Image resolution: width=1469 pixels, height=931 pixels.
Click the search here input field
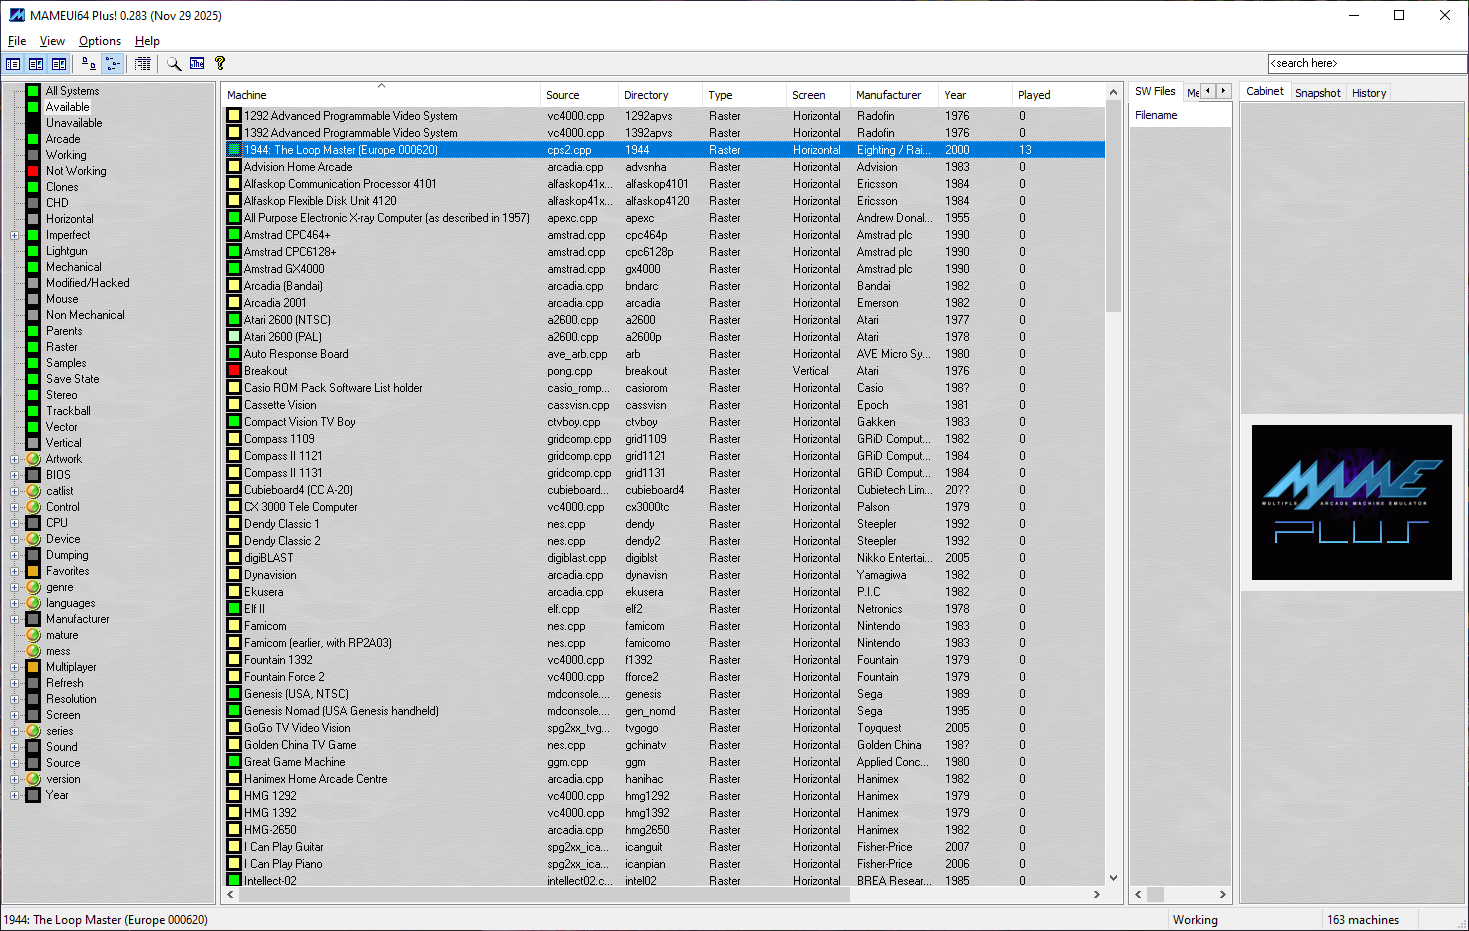(1366, 63)
